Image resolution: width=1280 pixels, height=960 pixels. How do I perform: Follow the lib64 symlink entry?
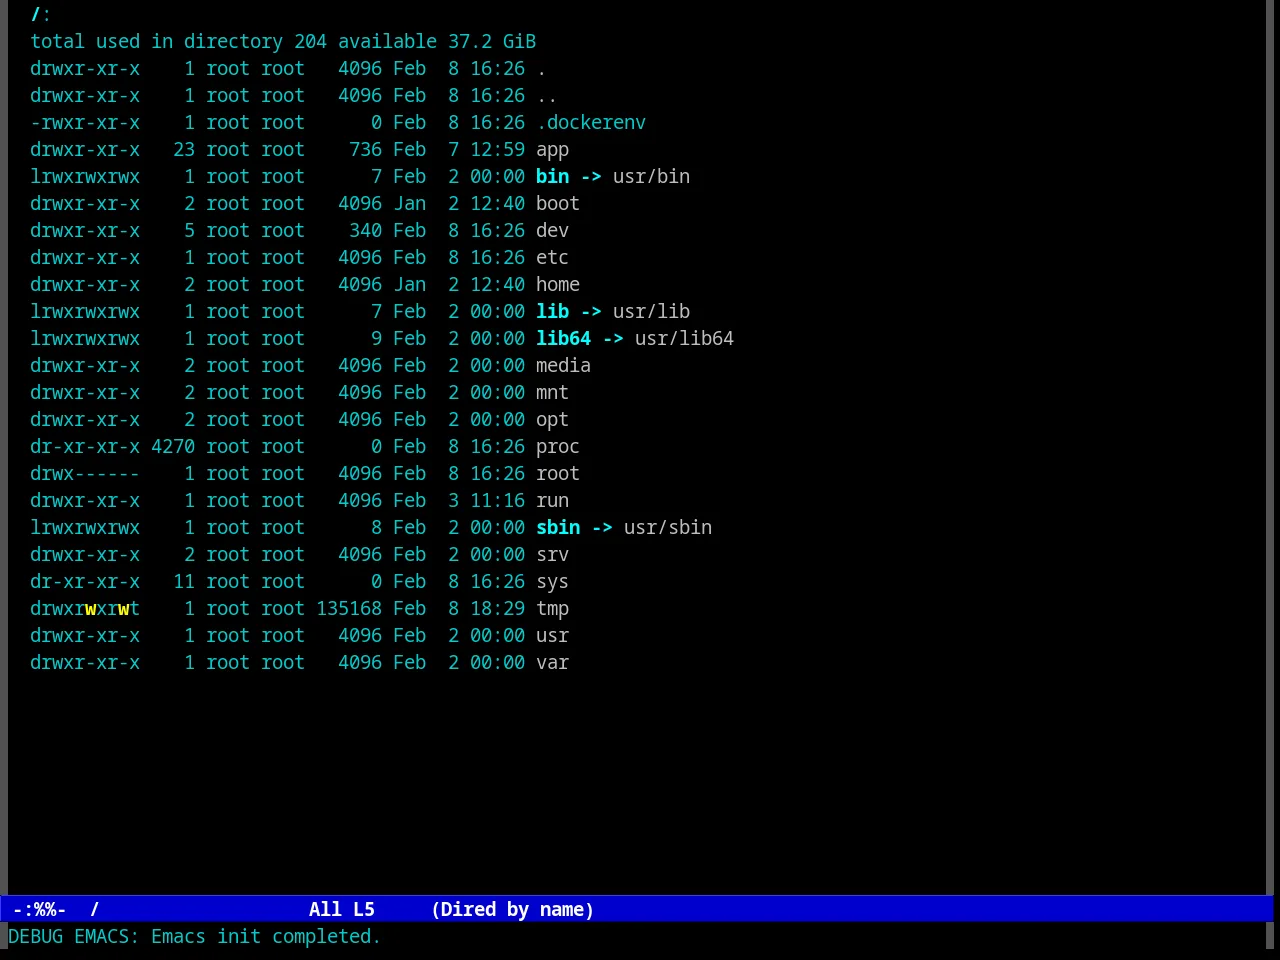click(x=563, y=339)
